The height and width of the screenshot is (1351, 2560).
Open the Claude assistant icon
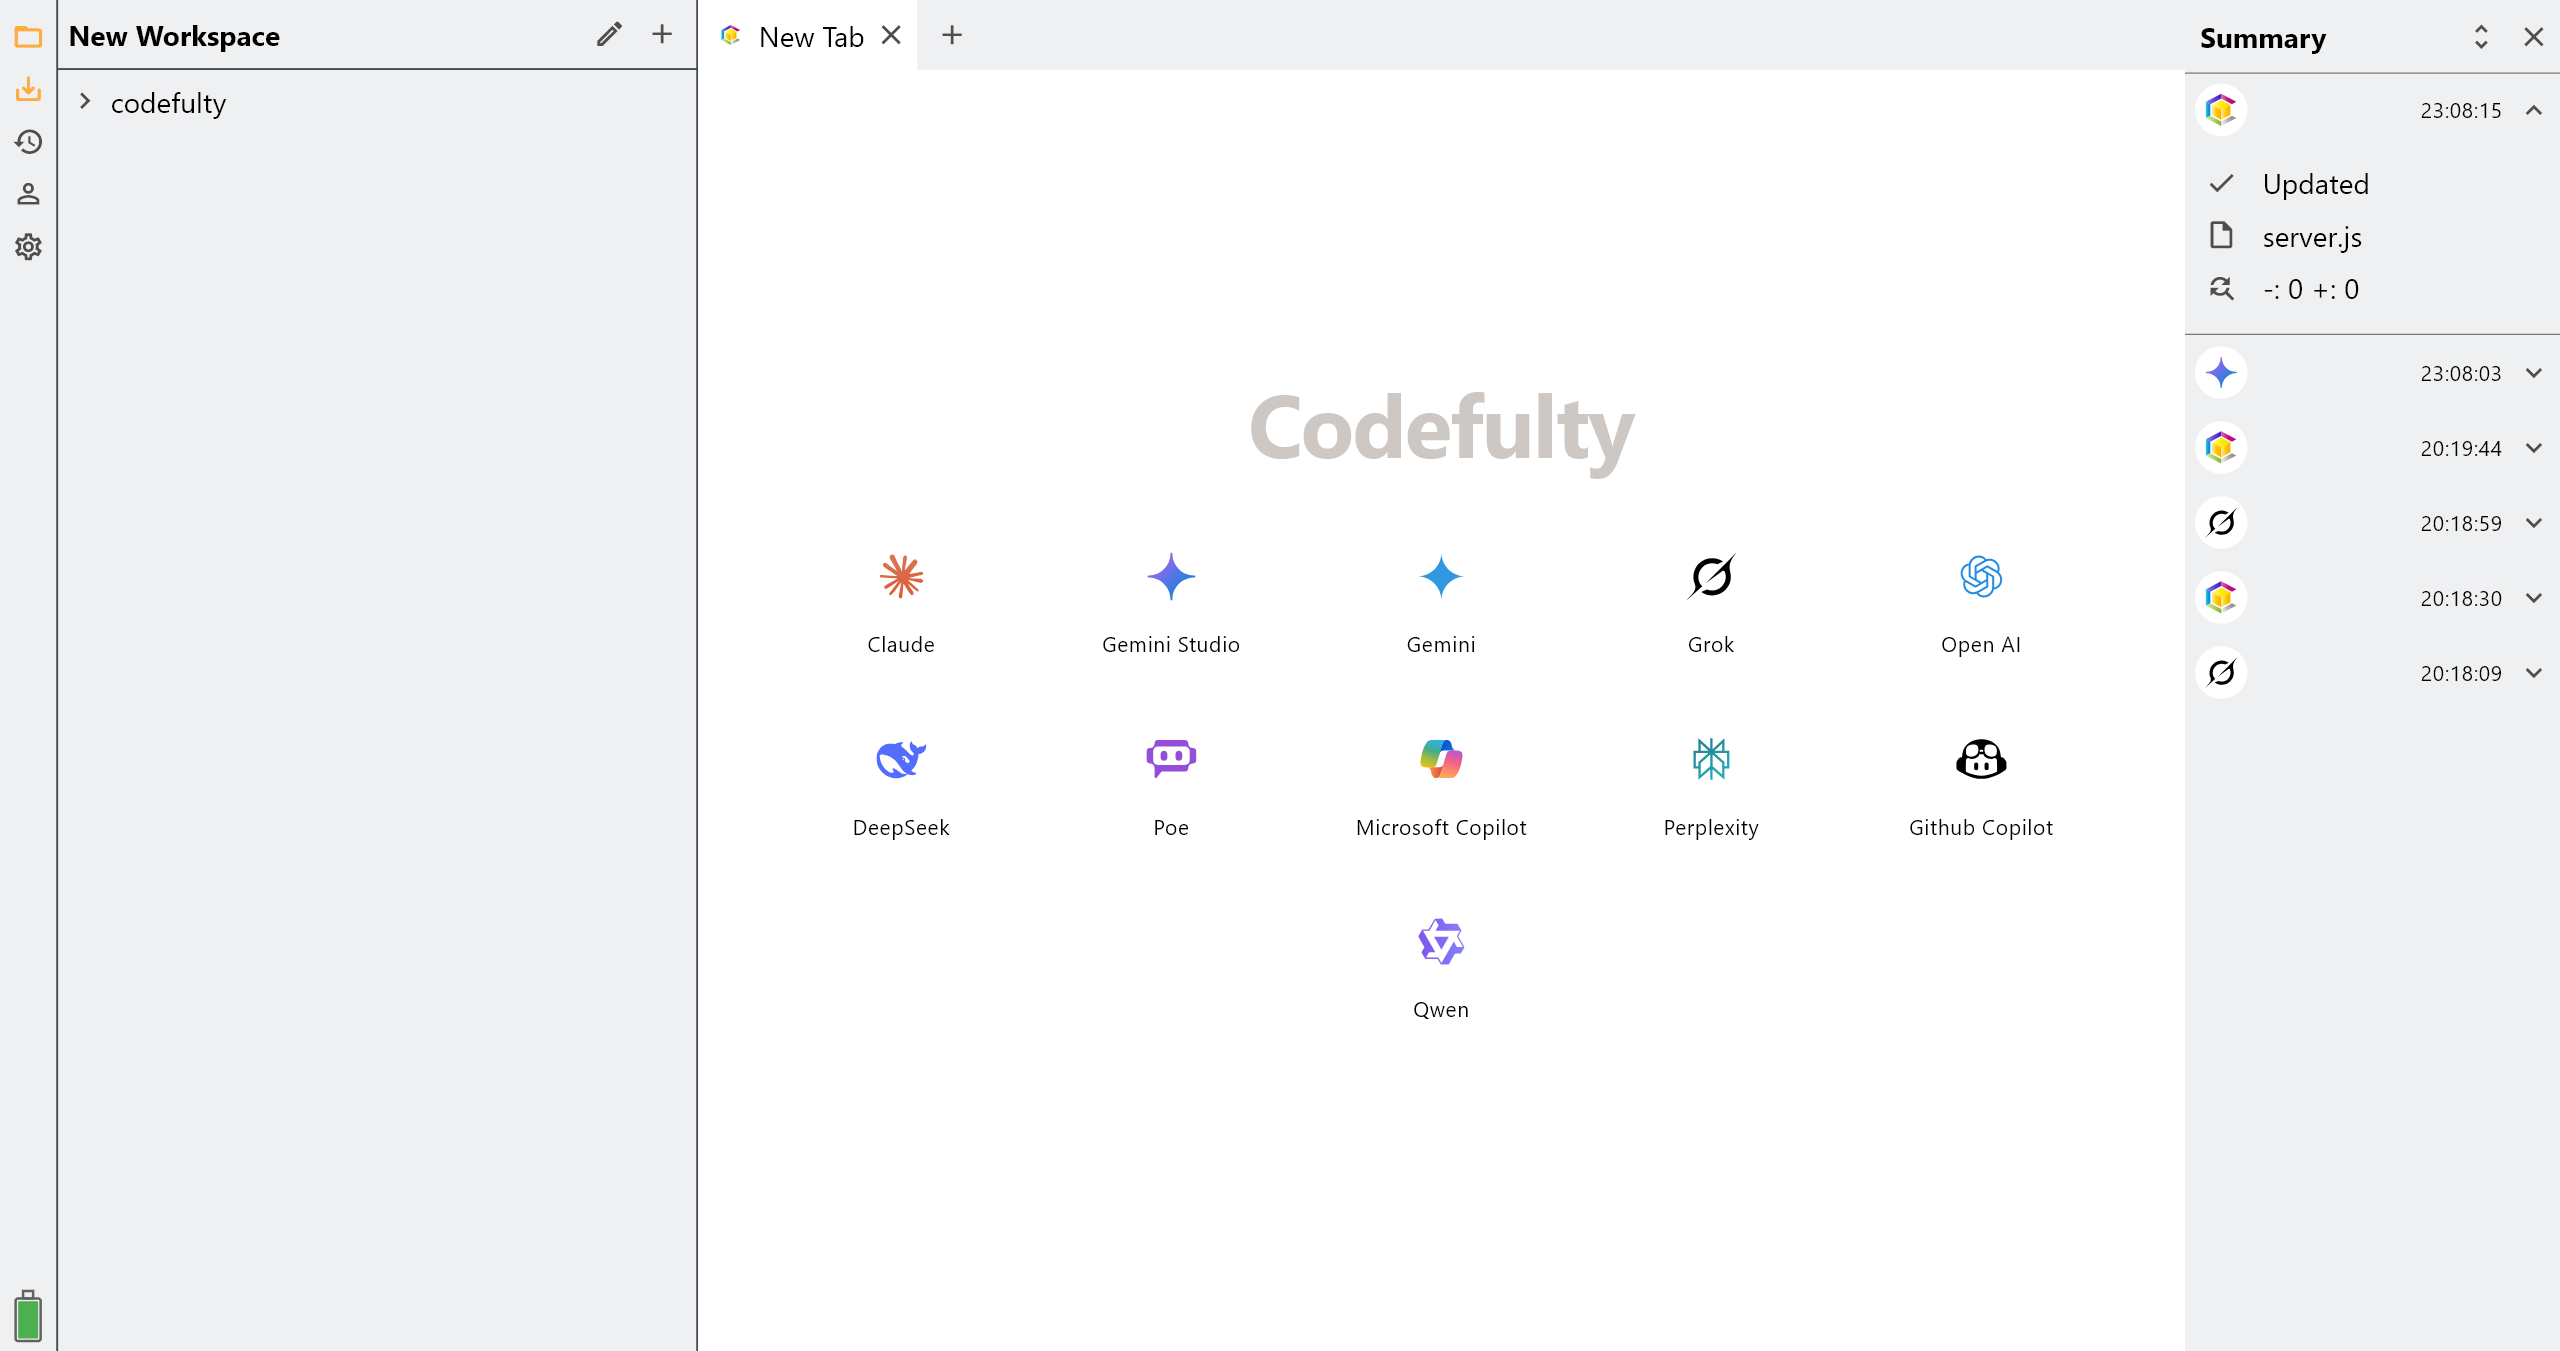[x=900, y=577]
